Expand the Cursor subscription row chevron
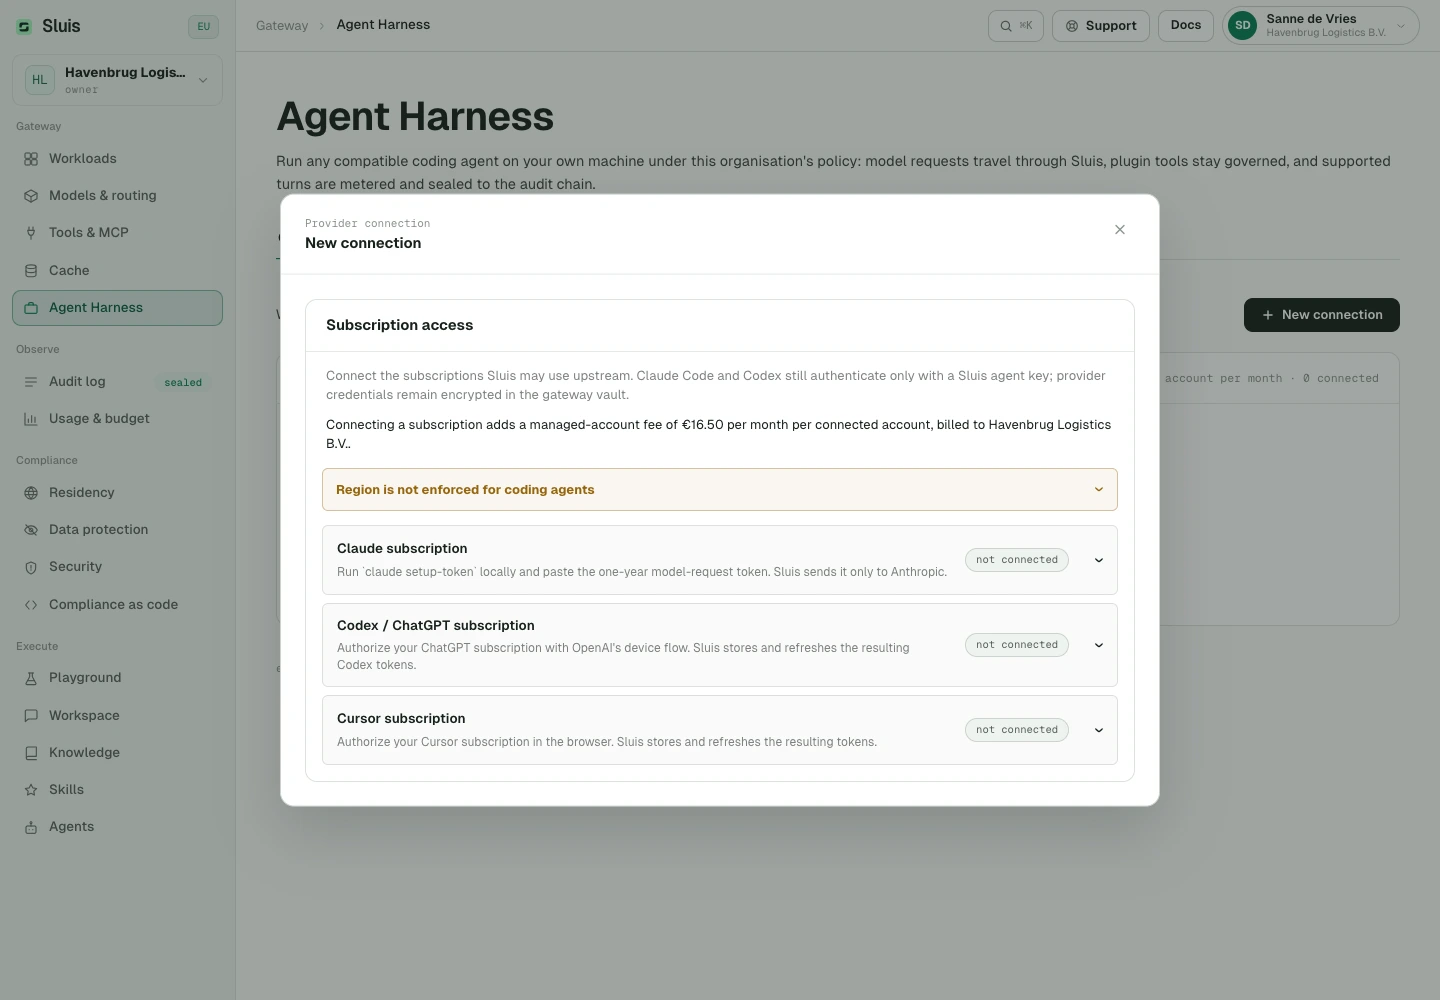The height and width of the screenshot is (1000, 1440). click(x=1099, y=730)
